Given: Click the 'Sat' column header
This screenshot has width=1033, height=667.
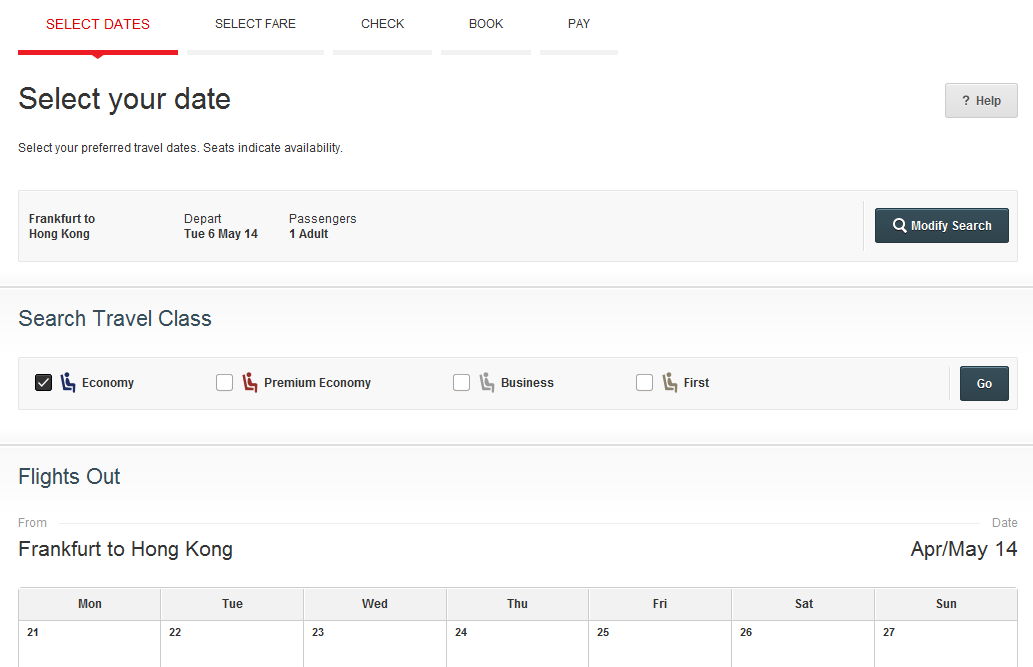Looking at the screenshot, I should (803, 604).
